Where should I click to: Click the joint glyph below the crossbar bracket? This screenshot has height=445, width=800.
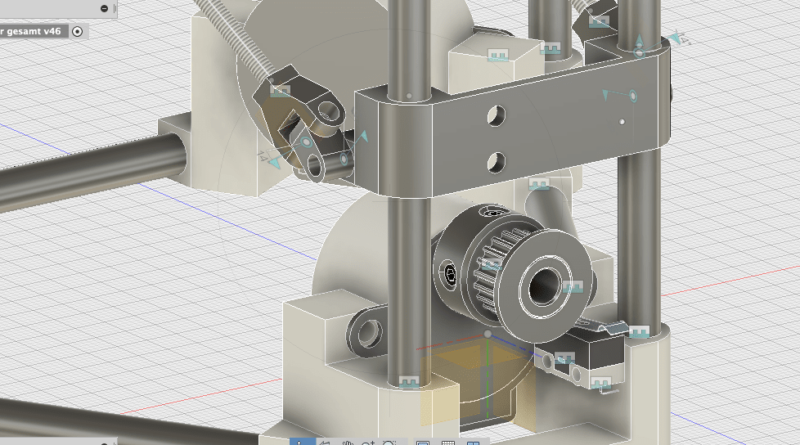coord(539,184)
